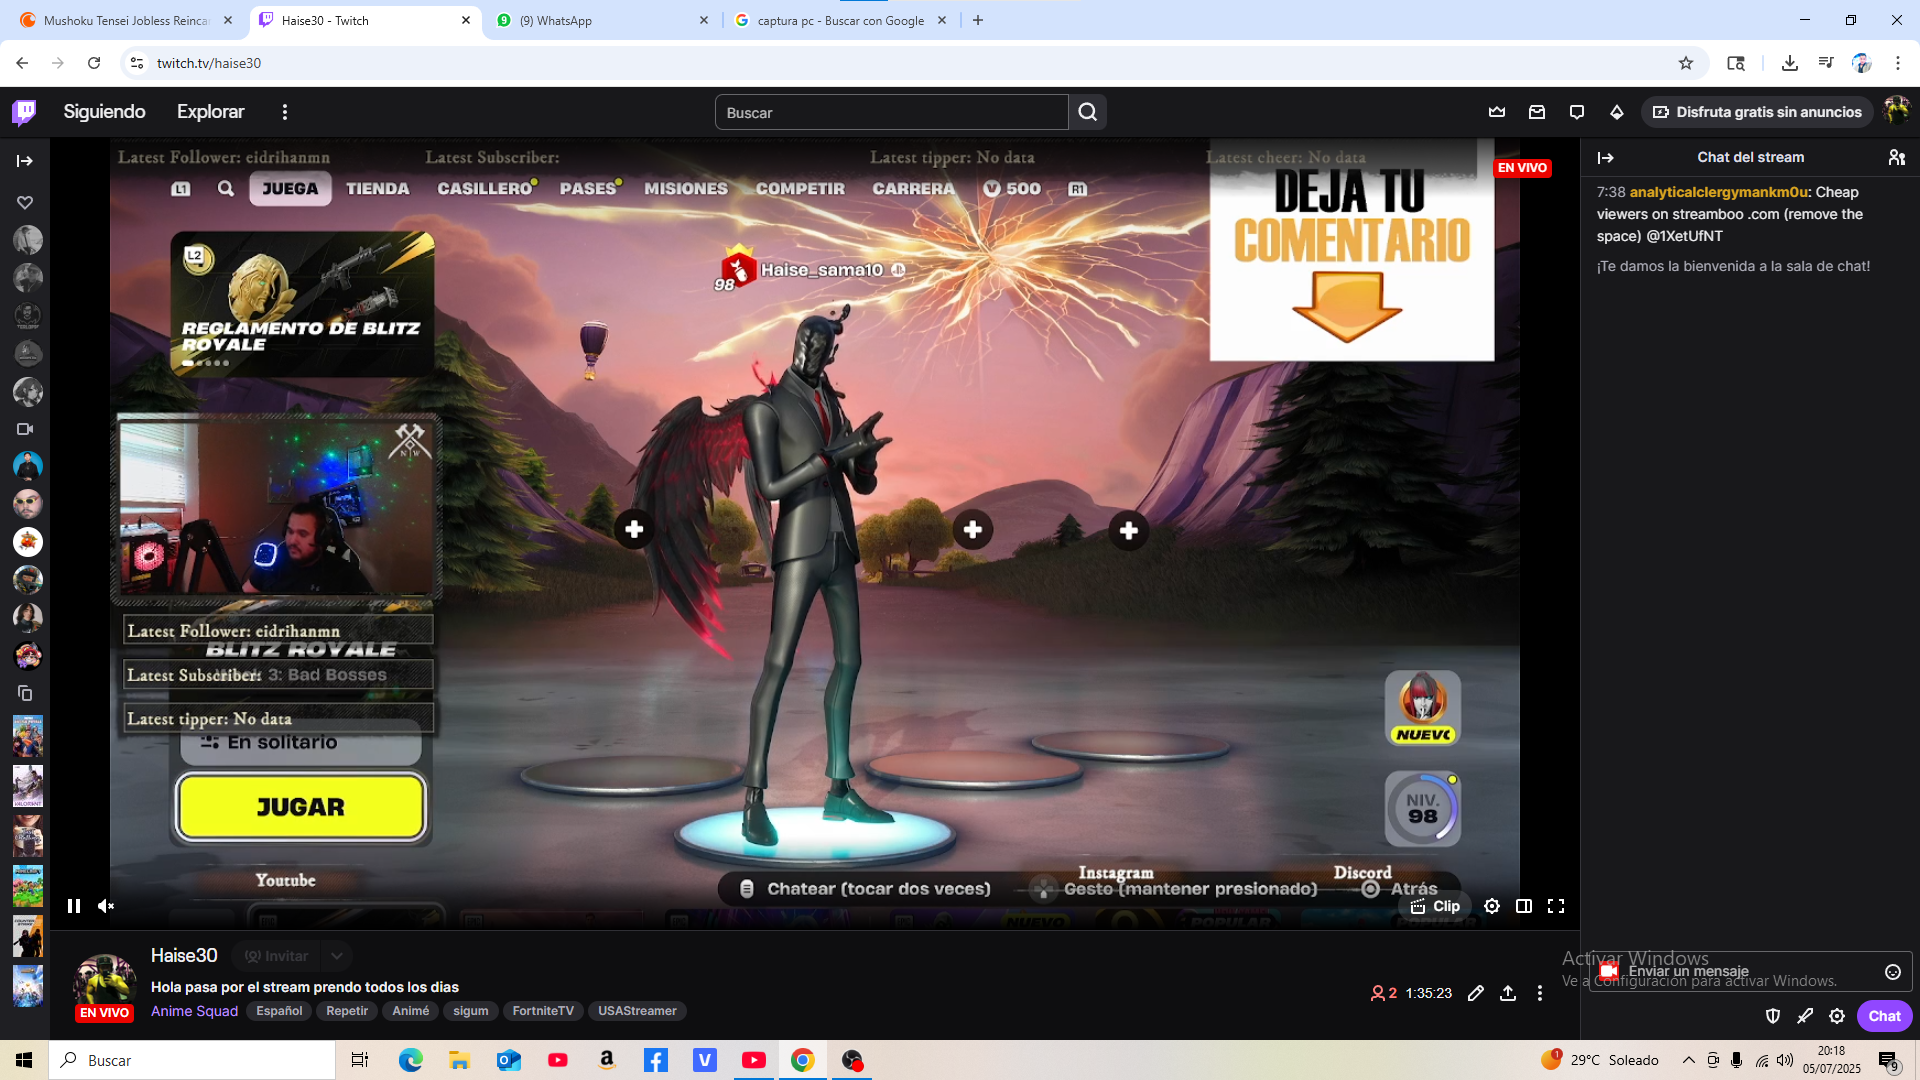The image size is (1920, 1080).
Task: Bookmark this page with the star
Action: point(1686,63)
